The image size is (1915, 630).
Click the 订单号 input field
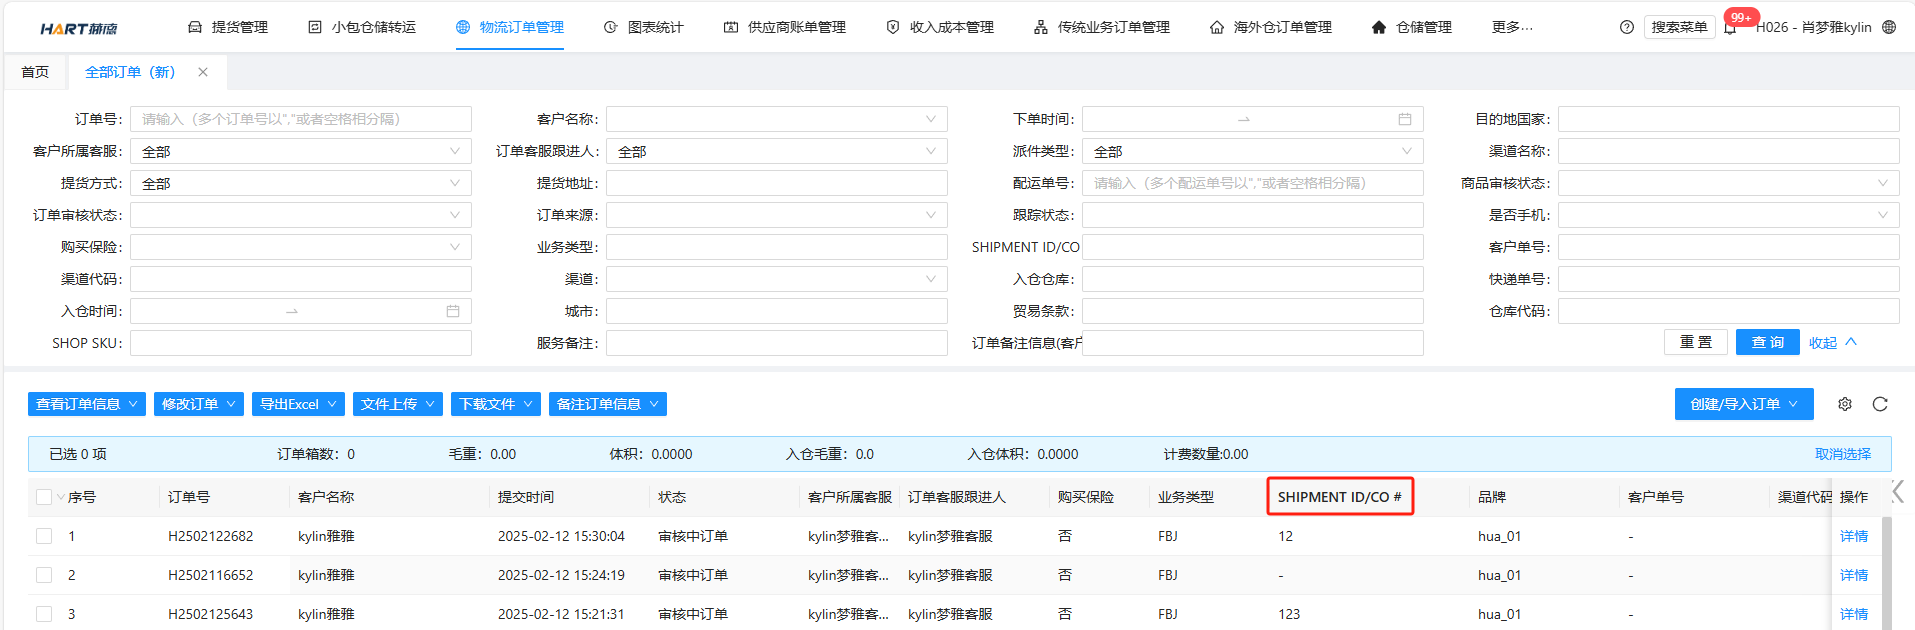pos(300,119)
